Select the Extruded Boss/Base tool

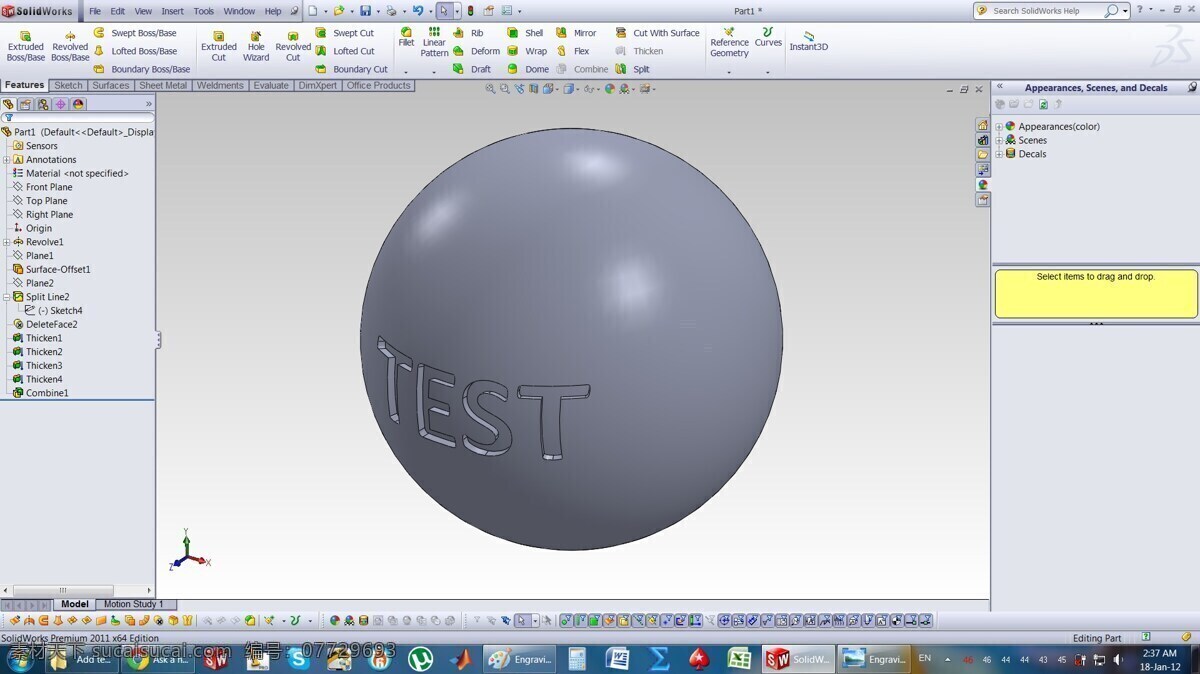26,46
